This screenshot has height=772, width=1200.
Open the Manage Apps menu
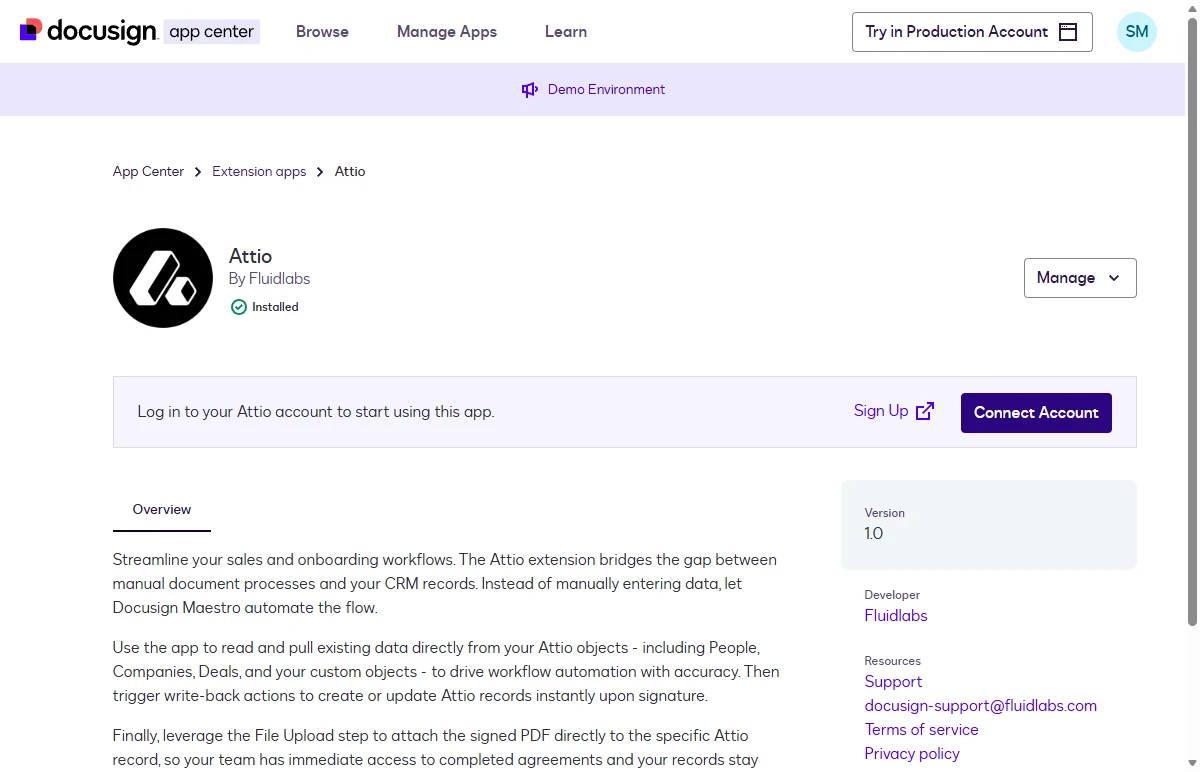[447, 32]
